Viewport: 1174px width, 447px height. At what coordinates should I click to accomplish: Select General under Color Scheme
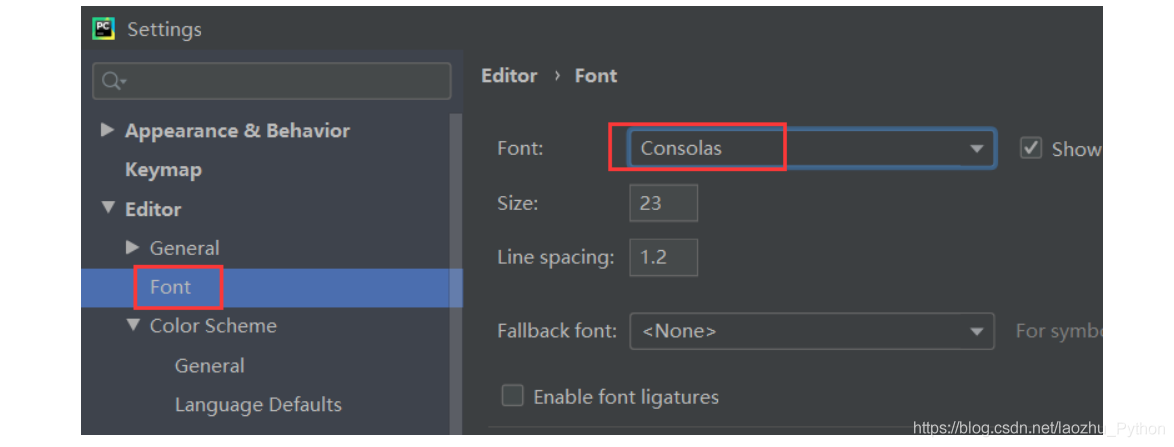click(210, 365)
